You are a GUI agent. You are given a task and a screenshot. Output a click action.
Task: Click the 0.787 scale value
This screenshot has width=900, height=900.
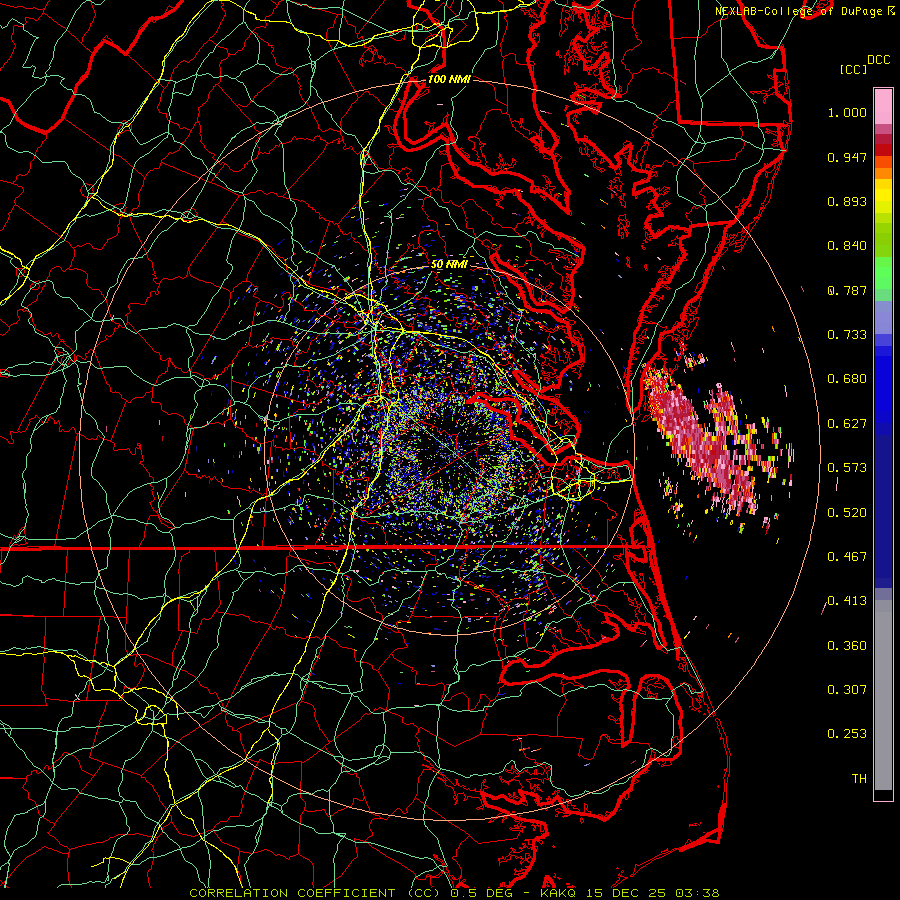(x=847, y=290)
